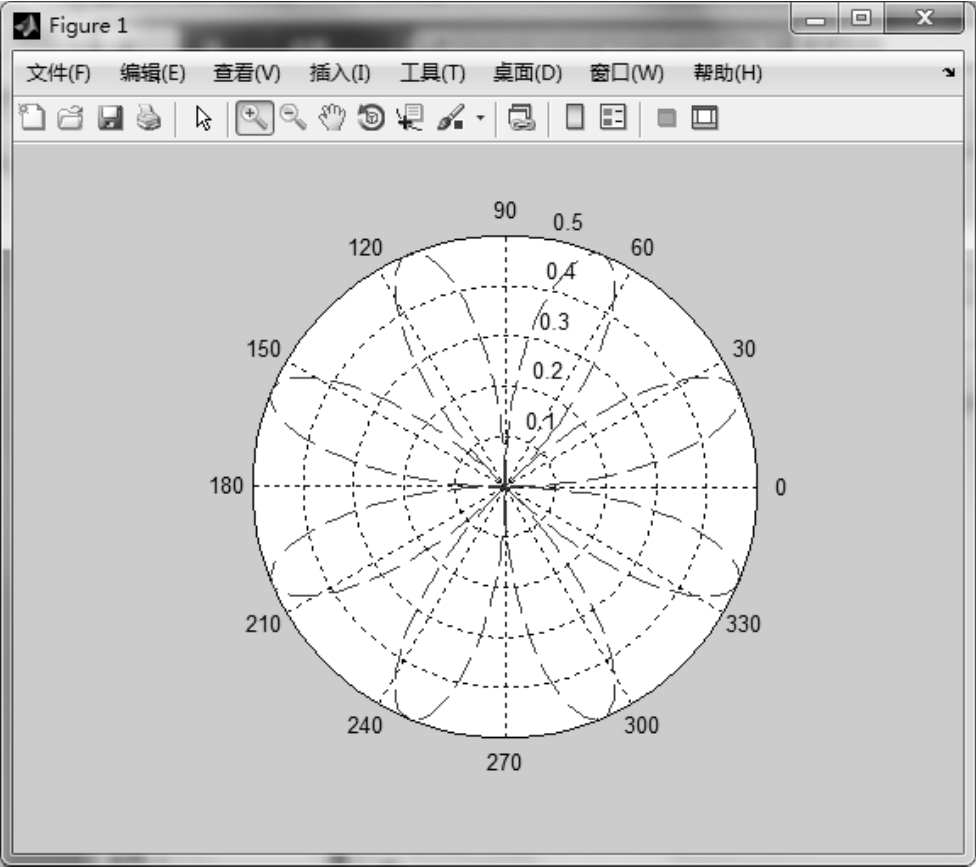The height and width of the screenshot is (867, 976).
Task: Open the 插入(I) menu
Action: (x=340, y=73)
